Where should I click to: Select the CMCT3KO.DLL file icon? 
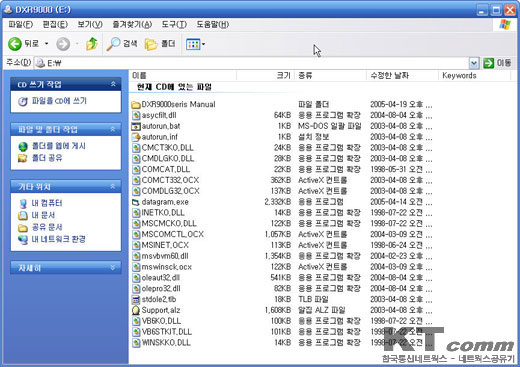(x=136, y=148)
